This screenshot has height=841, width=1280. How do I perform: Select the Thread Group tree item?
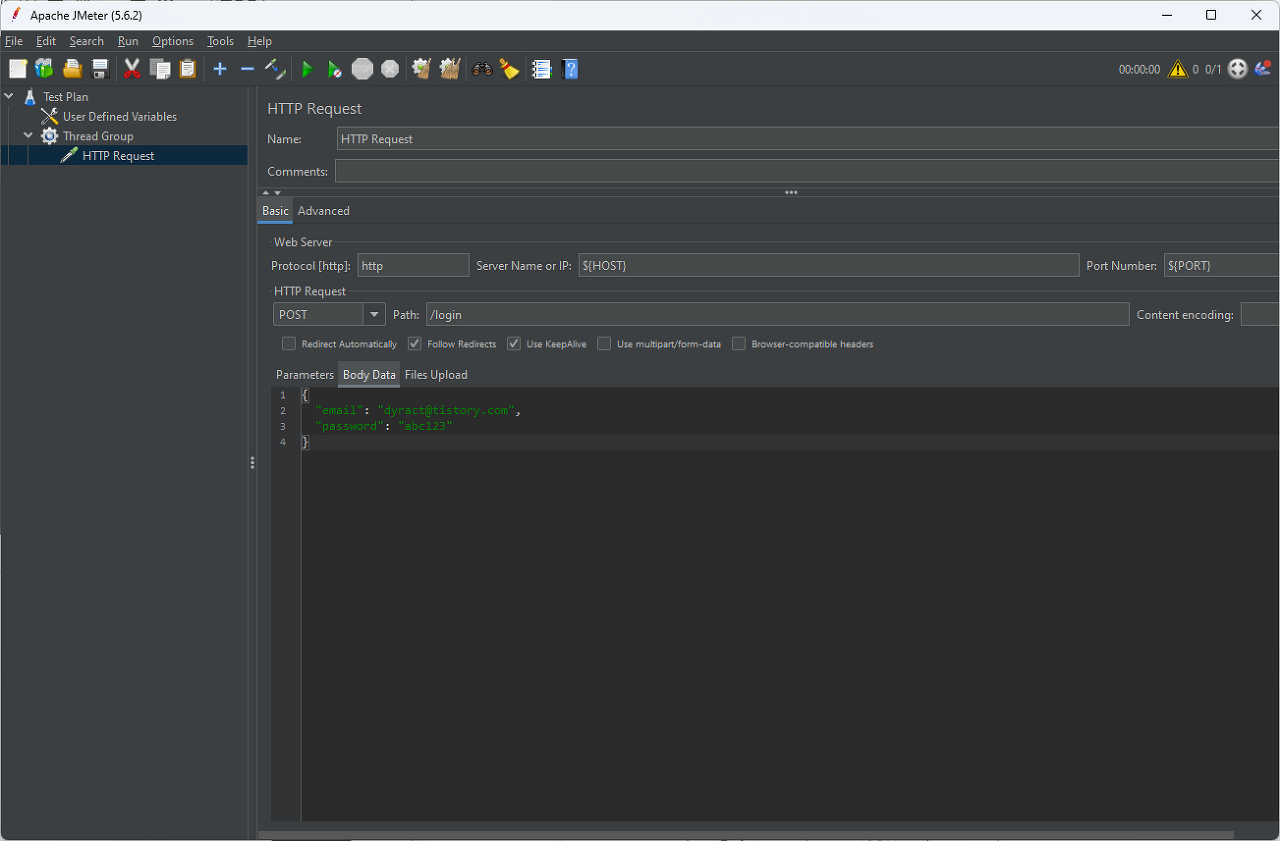[98, 136]
